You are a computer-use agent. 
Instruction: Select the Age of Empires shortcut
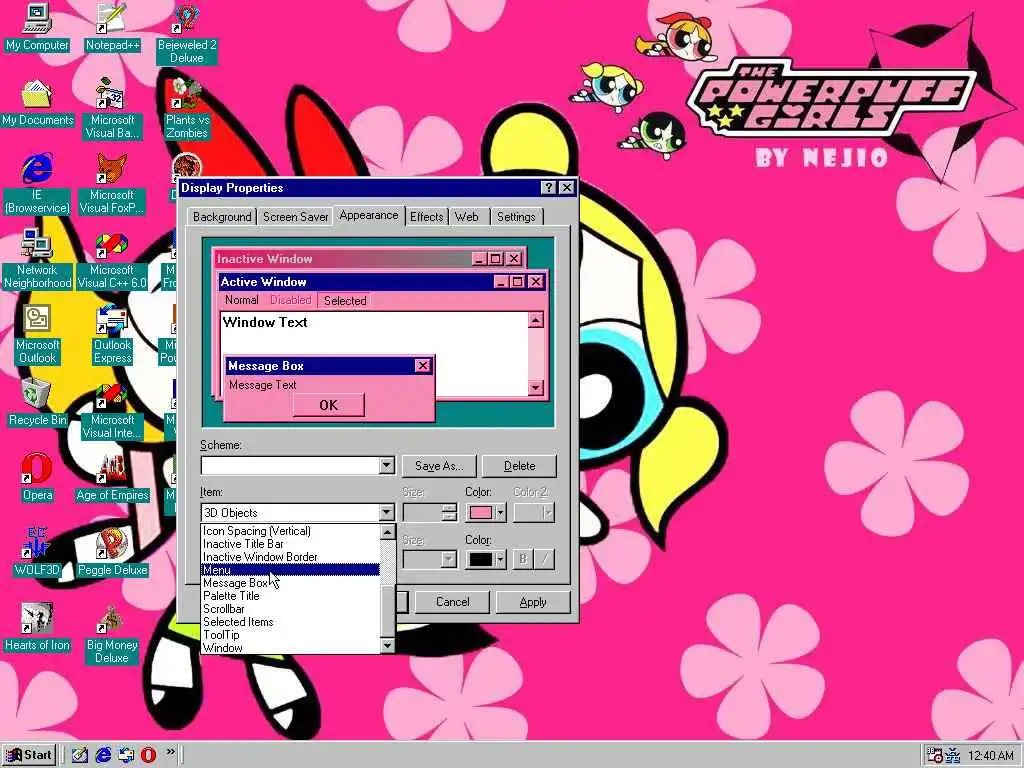112,478
